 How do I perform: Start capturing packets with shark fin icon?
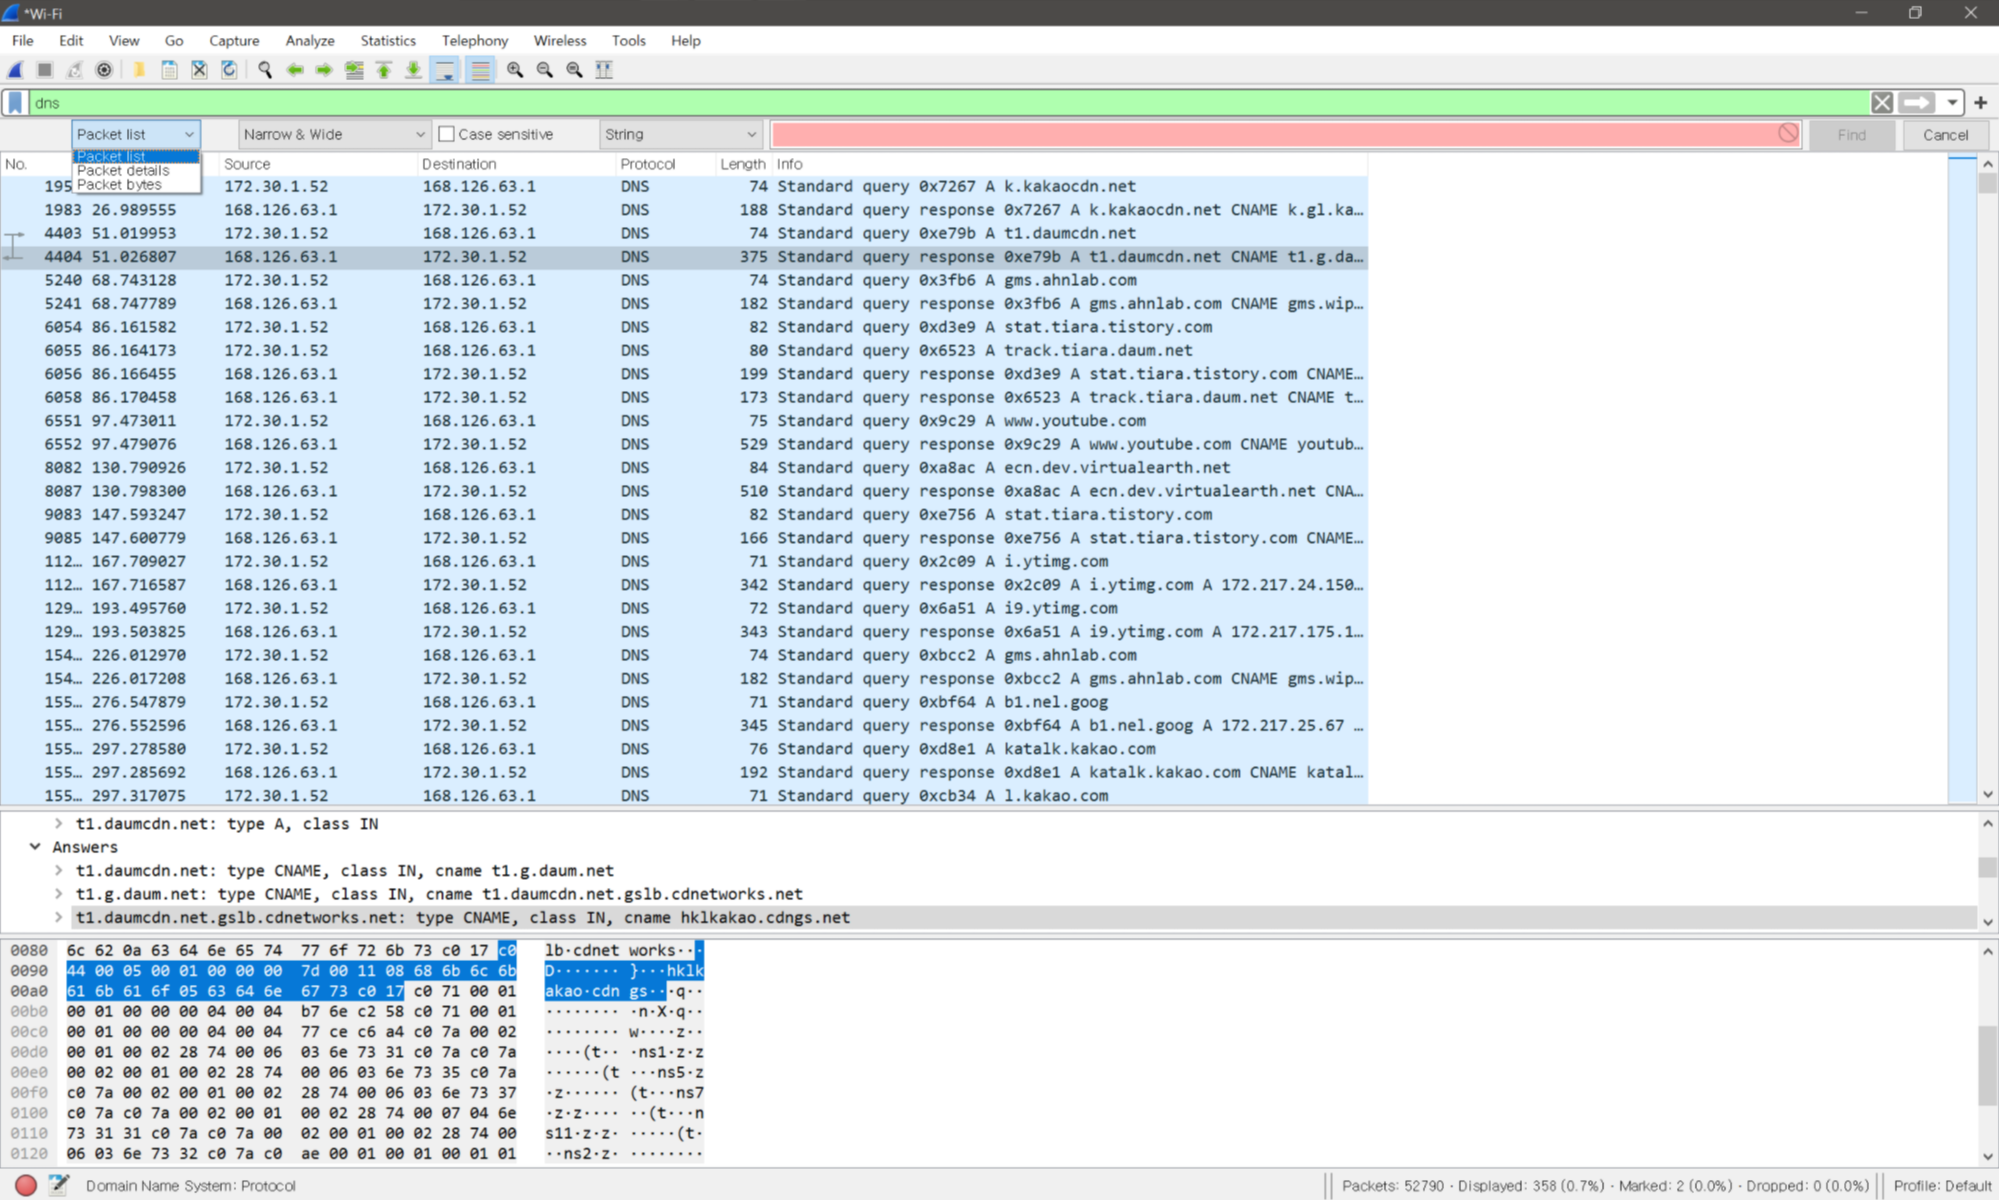point(15,70)
